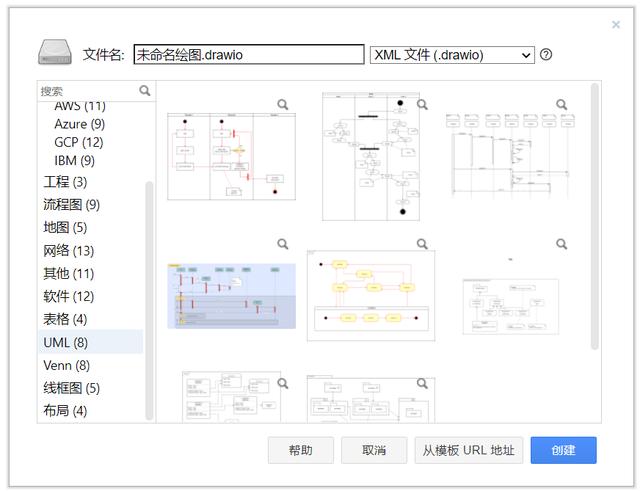The height and width of the screenshot is (491, 640).
Task: Select the red swimlane activity diagram thumbnail
Action: tap(232, 156)
